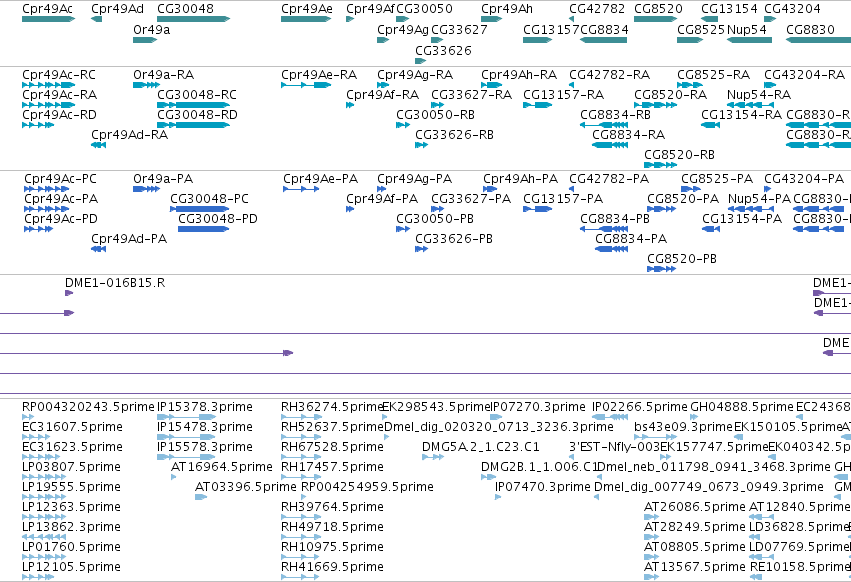Screen dimensions: 851x582
Task: Click the Or49a-RA transcript label
Action: (163, 74)
